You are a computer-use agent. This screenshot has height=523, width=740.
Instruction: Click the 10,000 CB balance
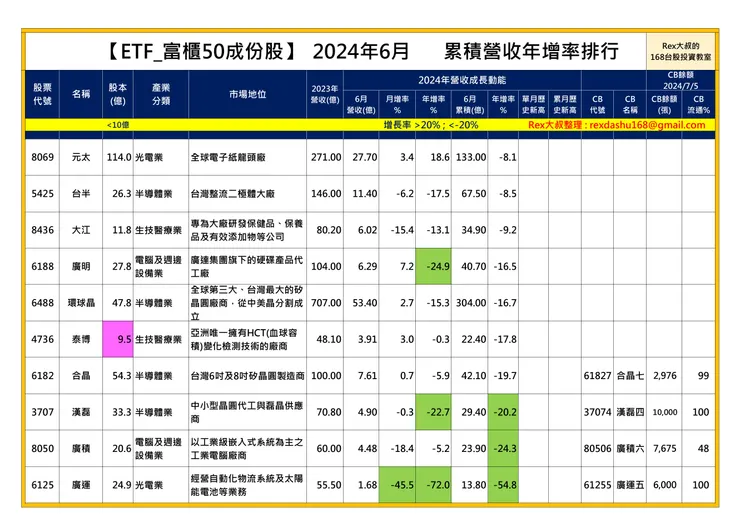(664, 412)
